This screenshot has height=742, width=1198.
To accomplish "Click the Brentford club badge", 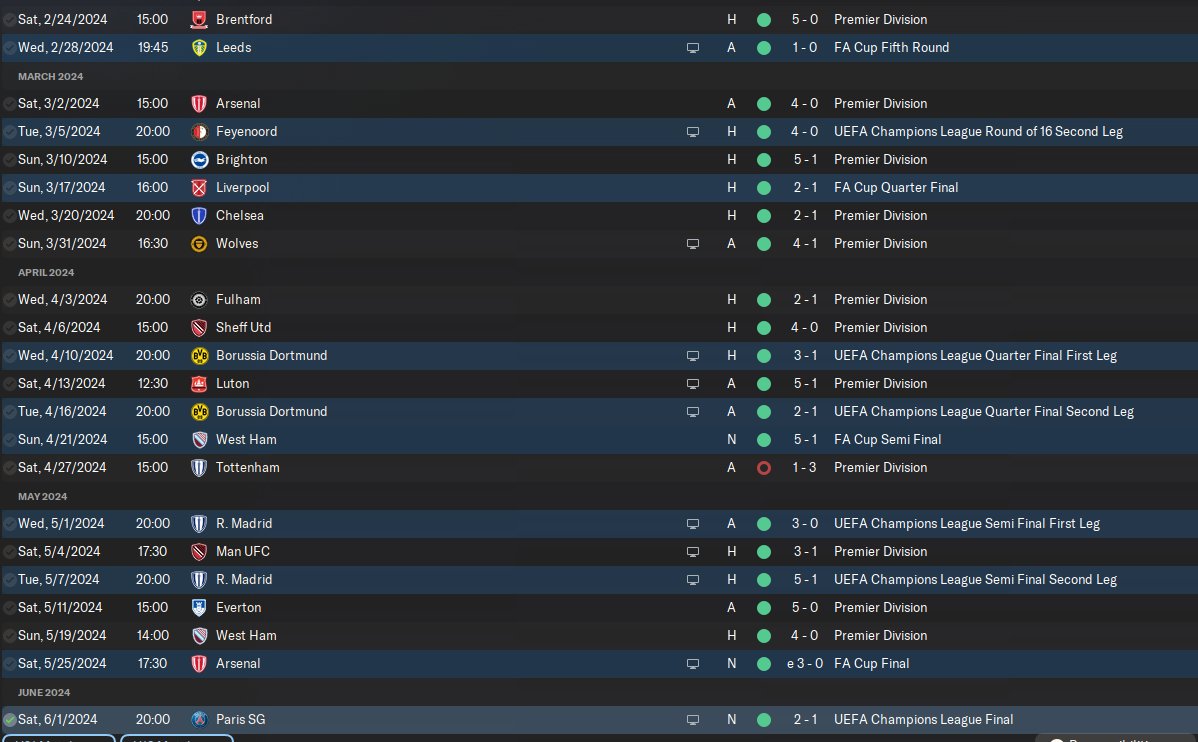I will pyautogui.click(x=199, y=20).
